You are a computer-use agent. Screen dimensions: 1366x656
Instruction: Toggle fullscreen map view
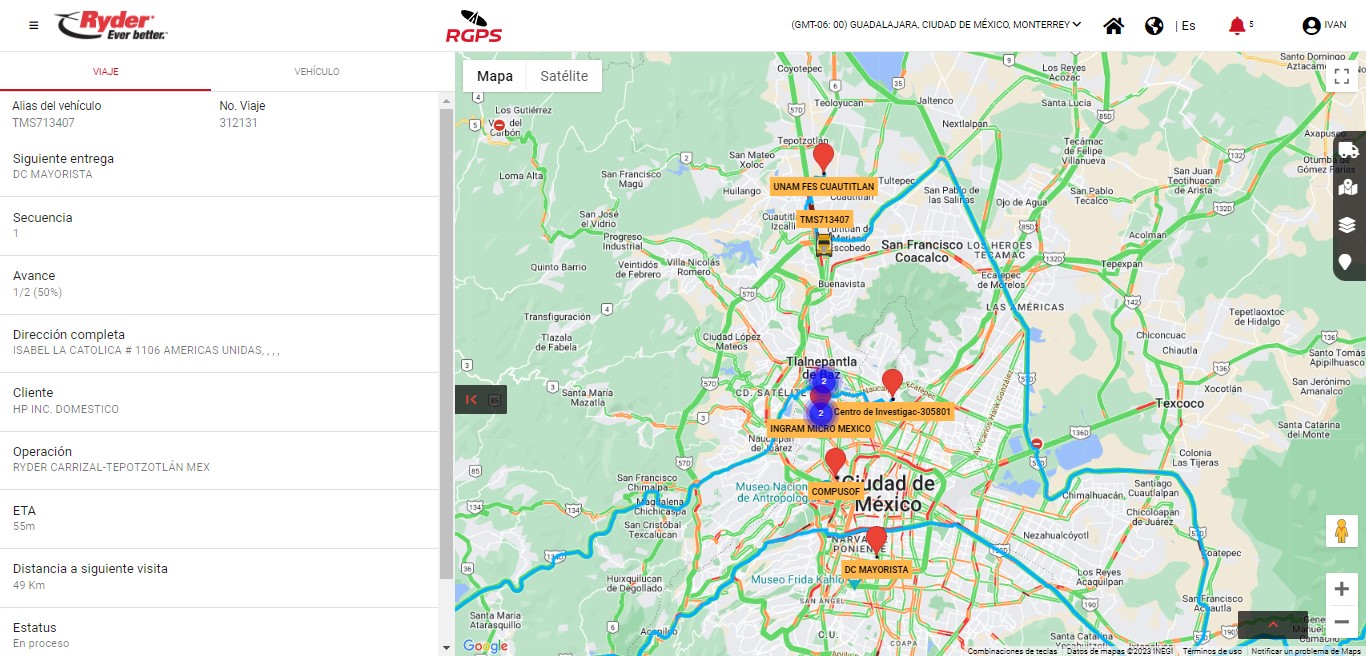[x=1341, y=77]
